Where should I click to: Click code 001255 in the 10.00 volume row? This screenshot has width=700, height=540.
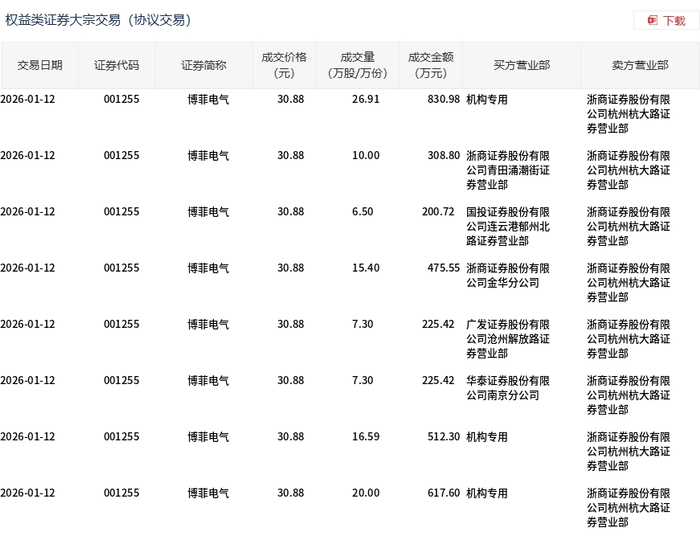point(121,155)
